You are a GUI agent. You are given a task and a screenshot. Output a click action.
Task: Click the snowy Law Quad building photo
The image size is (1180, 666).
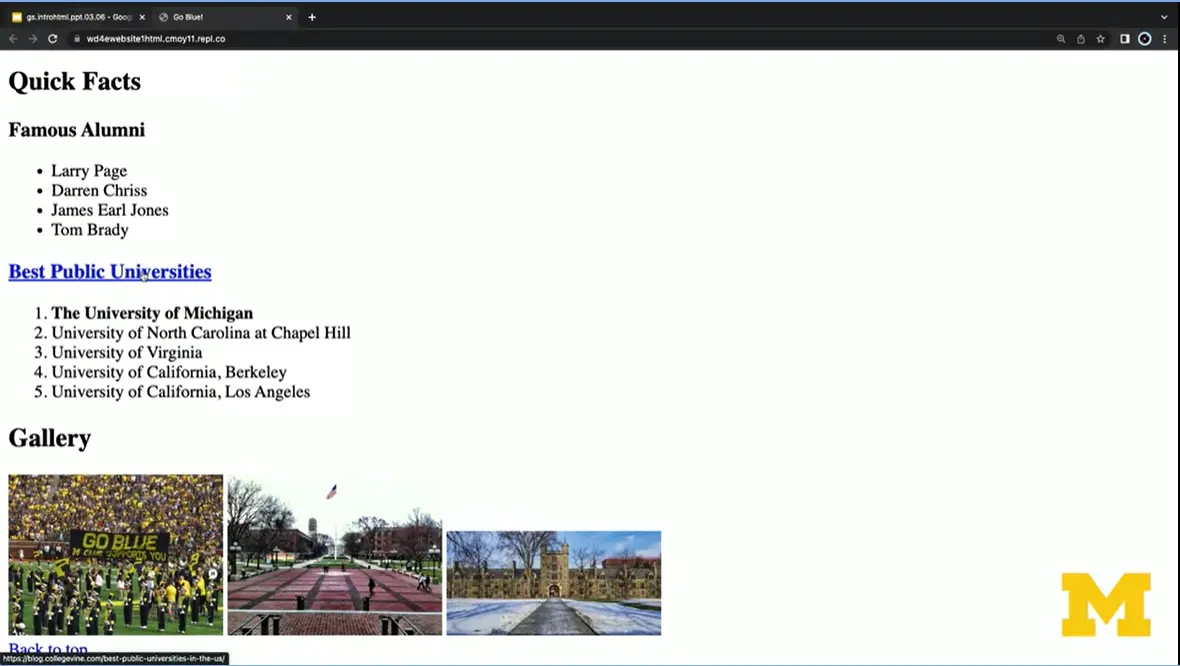pyautogui.click(x=553, y=582)
